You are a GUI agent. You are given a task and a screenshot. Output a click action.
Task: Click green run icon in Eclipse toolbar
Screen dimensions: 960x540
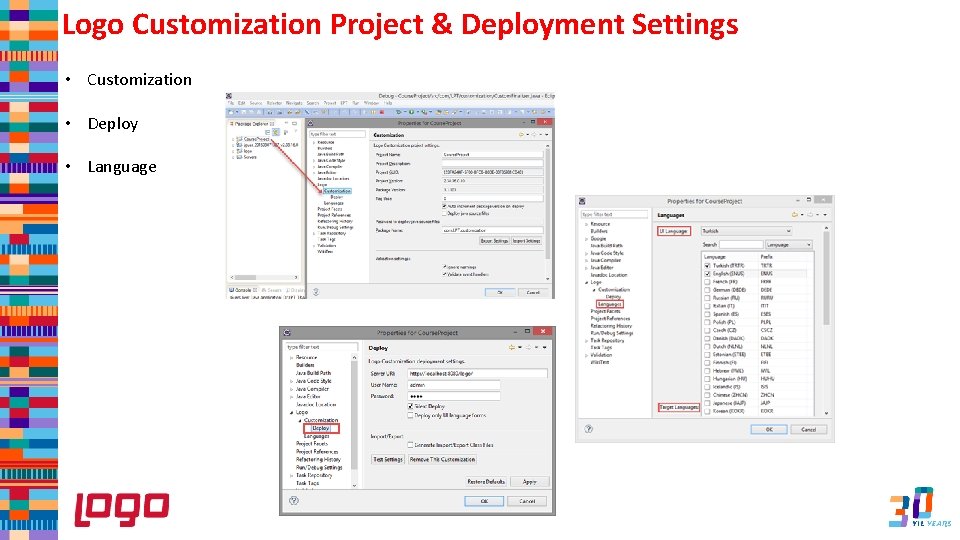pyautogui.click(x=411, y=112)
